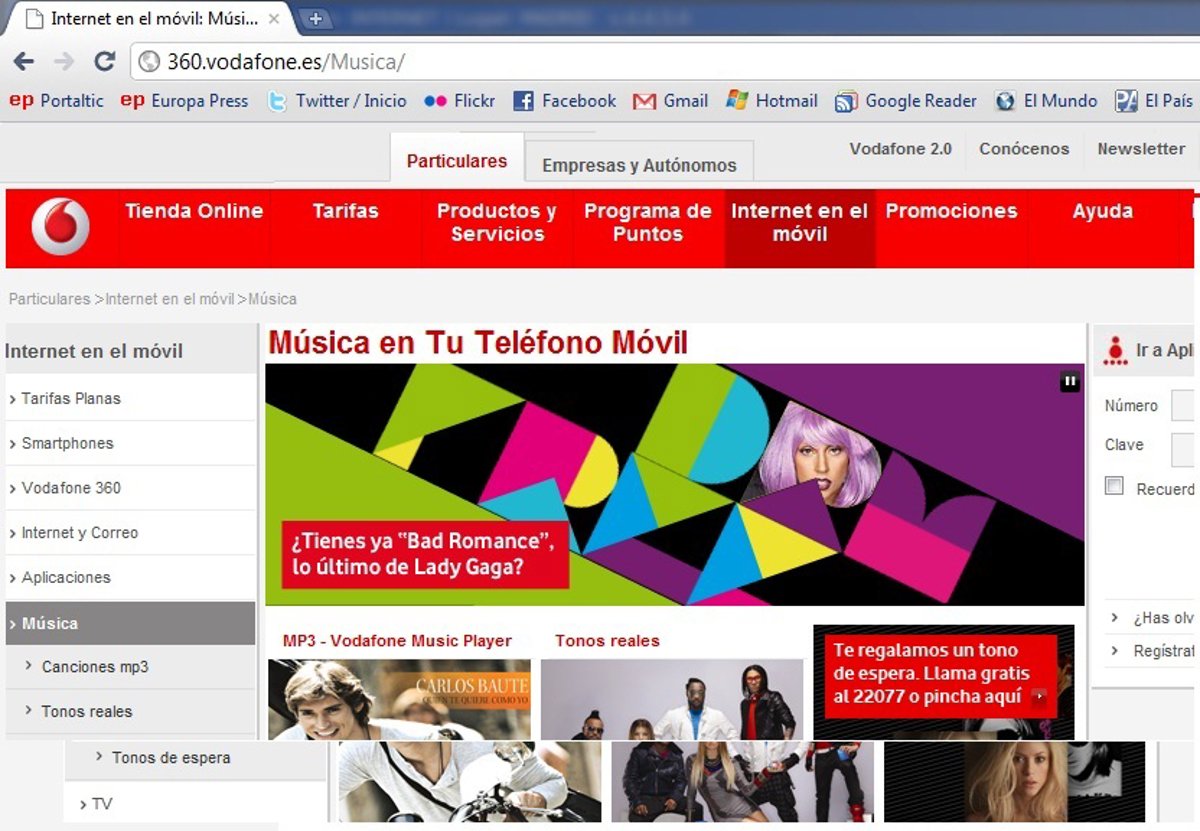Reload the page with refresh icon
Image resolution: width=1200 pixels, height=831 pixels.
point(104,62)
